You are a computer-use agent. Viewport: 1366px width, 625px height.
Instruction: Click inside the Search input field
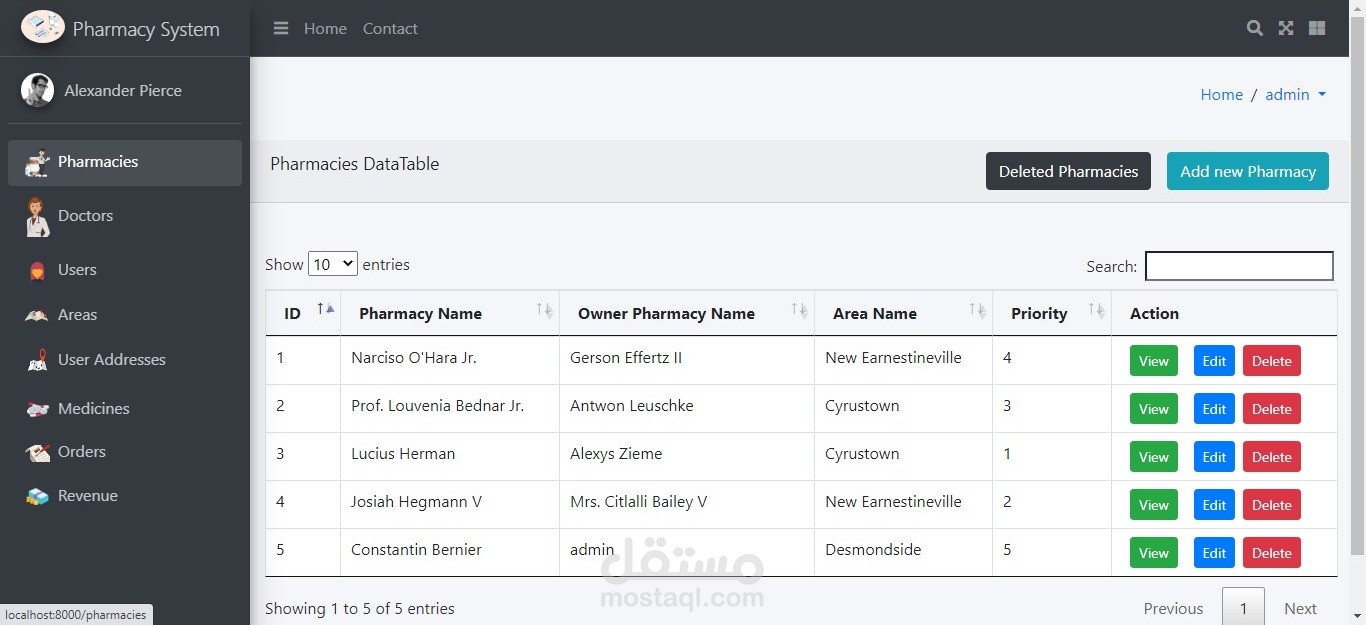click(1239, 266)
